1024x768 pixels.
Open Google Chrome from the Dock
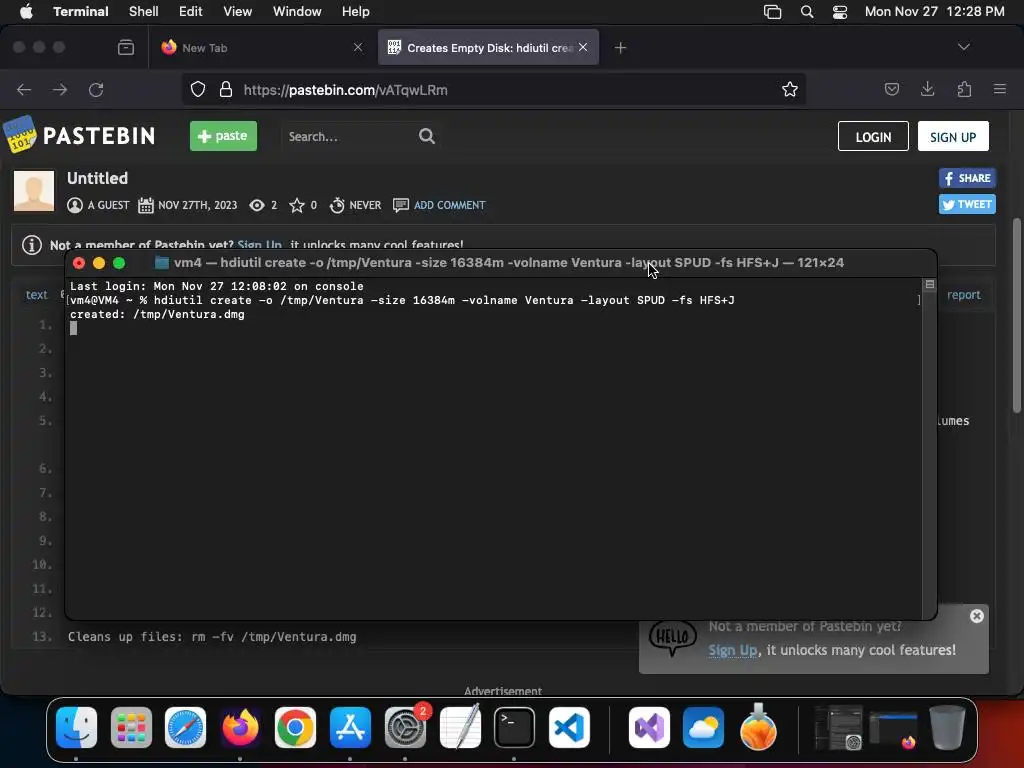click(295, 727)
